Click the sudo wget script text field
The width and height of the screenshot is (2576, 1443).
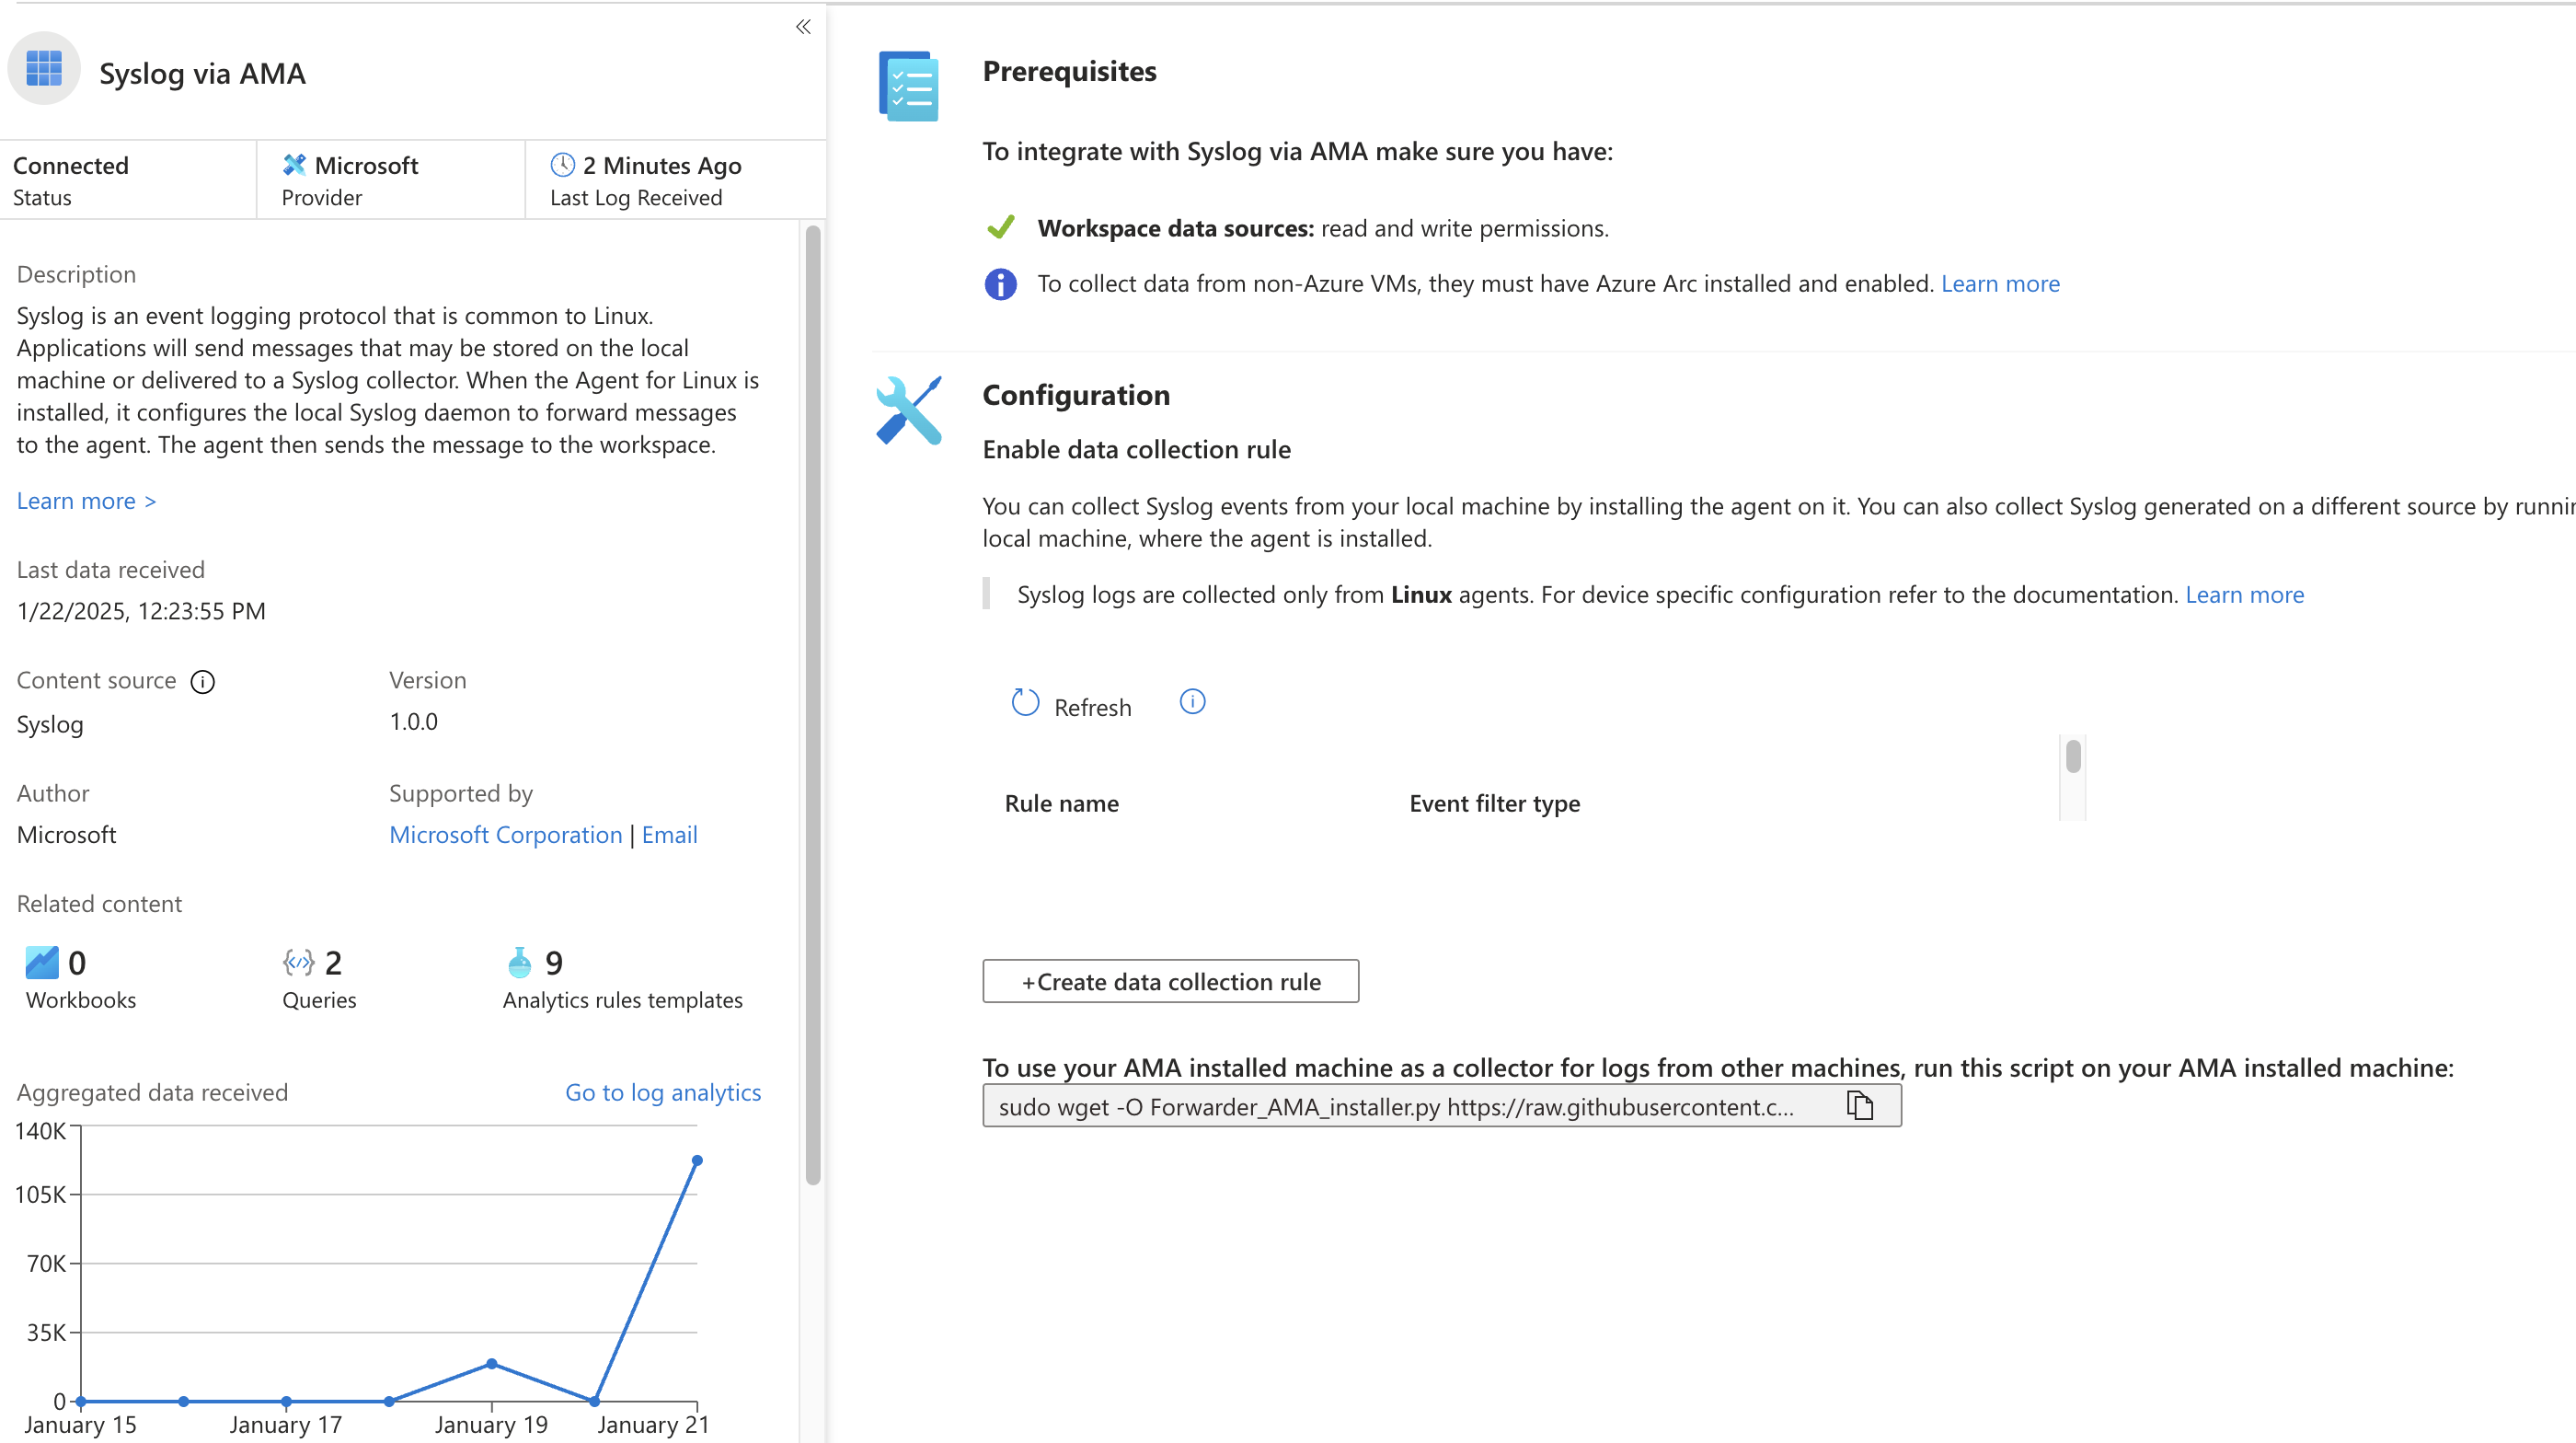(x=1441, y=1107)
